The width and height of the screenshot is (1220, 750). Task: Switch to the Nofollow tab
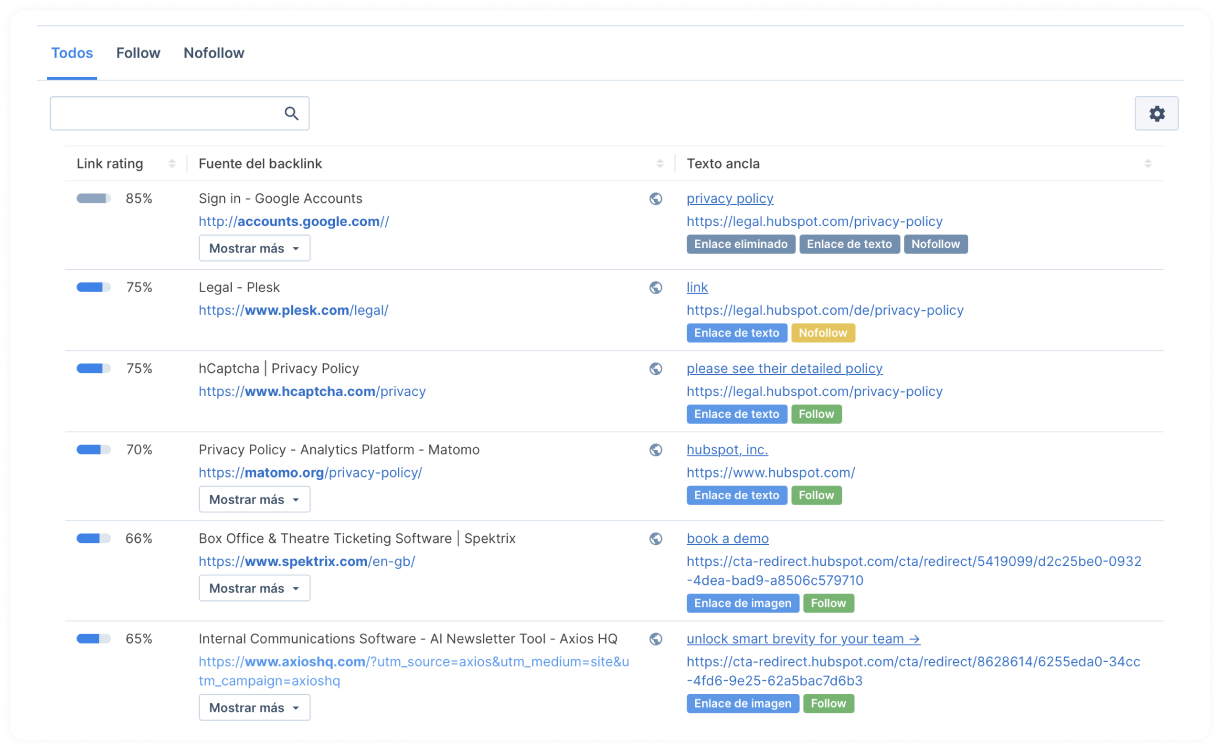click(214, 53)
